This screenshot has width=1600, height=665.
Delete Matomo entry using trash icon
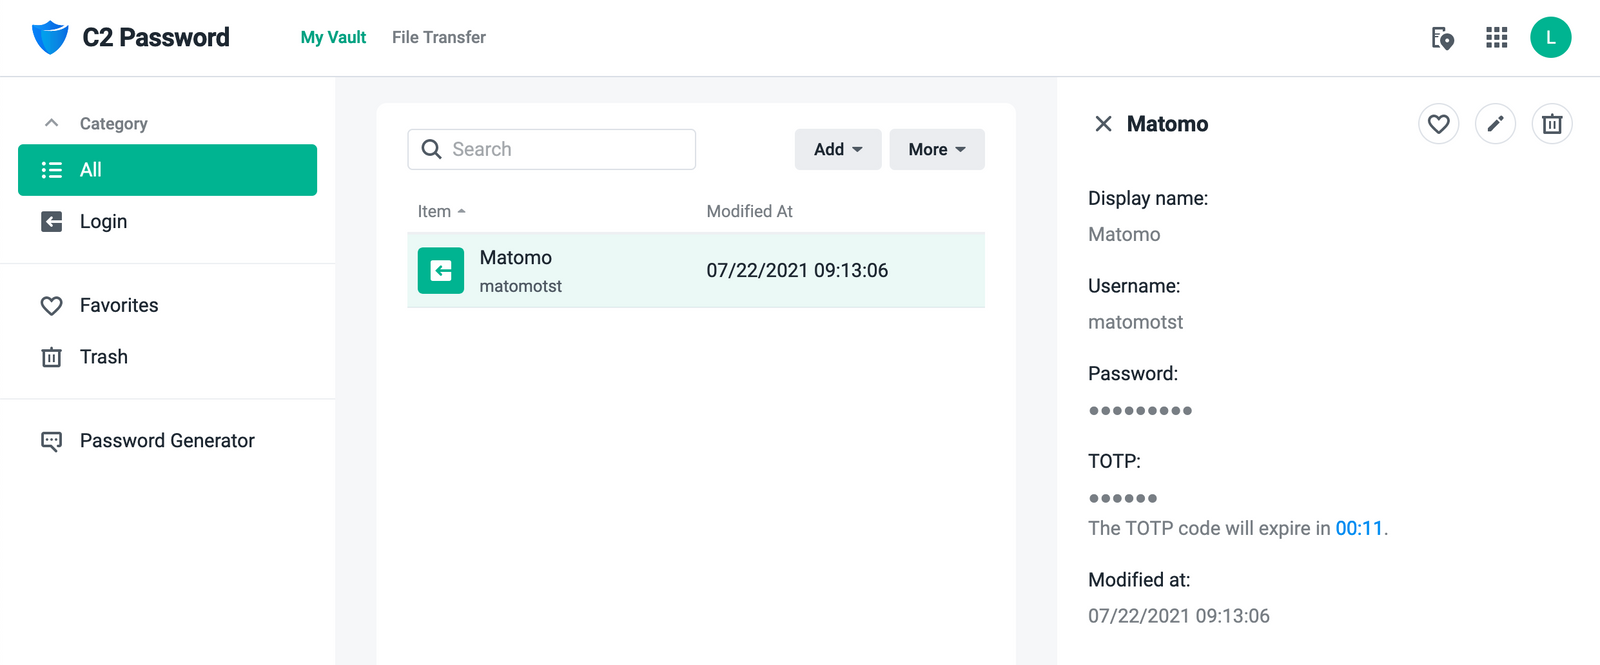pos(1552,124)
